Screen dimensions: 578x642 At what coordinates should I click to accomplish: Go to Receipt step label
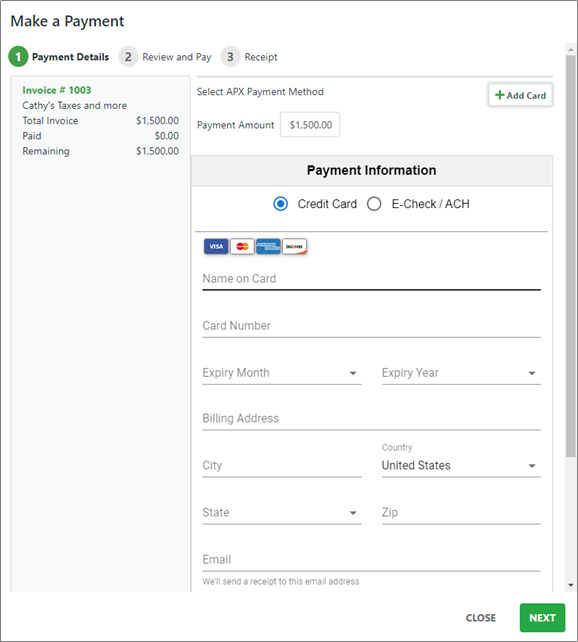pyautogui.click(x=261, y=57)
